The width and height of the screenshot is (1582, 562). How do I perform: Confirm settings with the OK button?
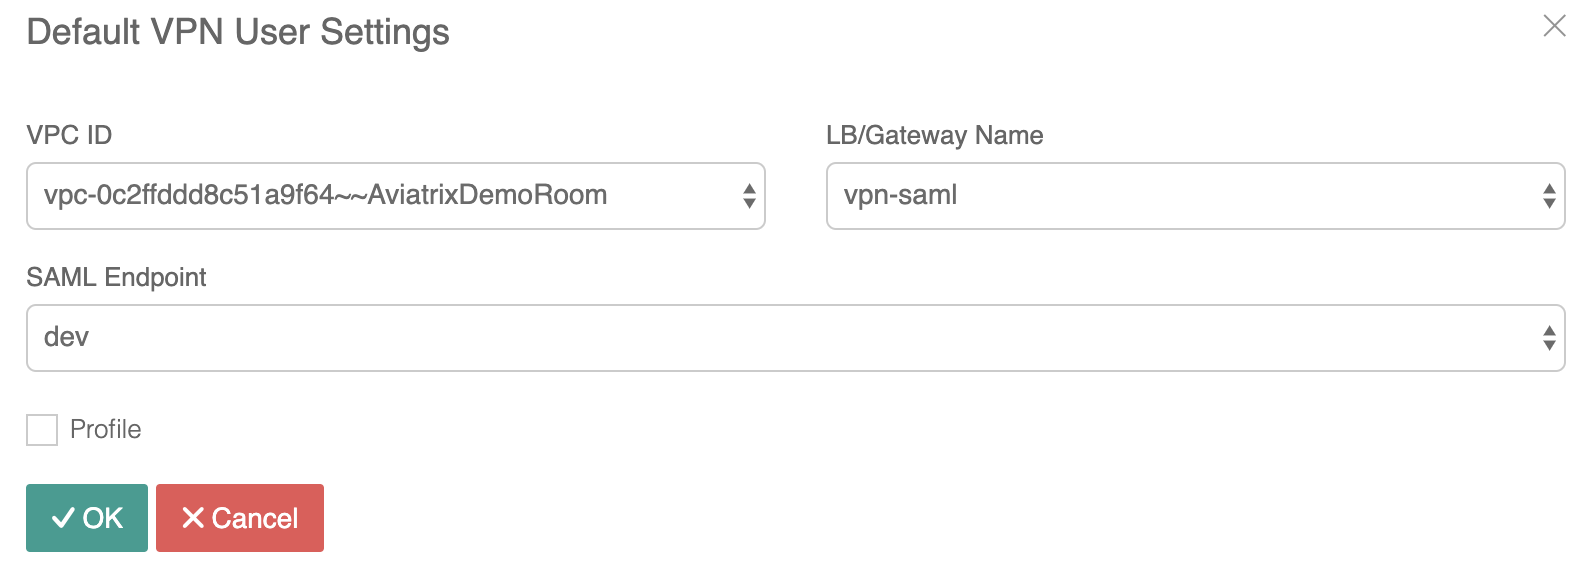(87, 518)
